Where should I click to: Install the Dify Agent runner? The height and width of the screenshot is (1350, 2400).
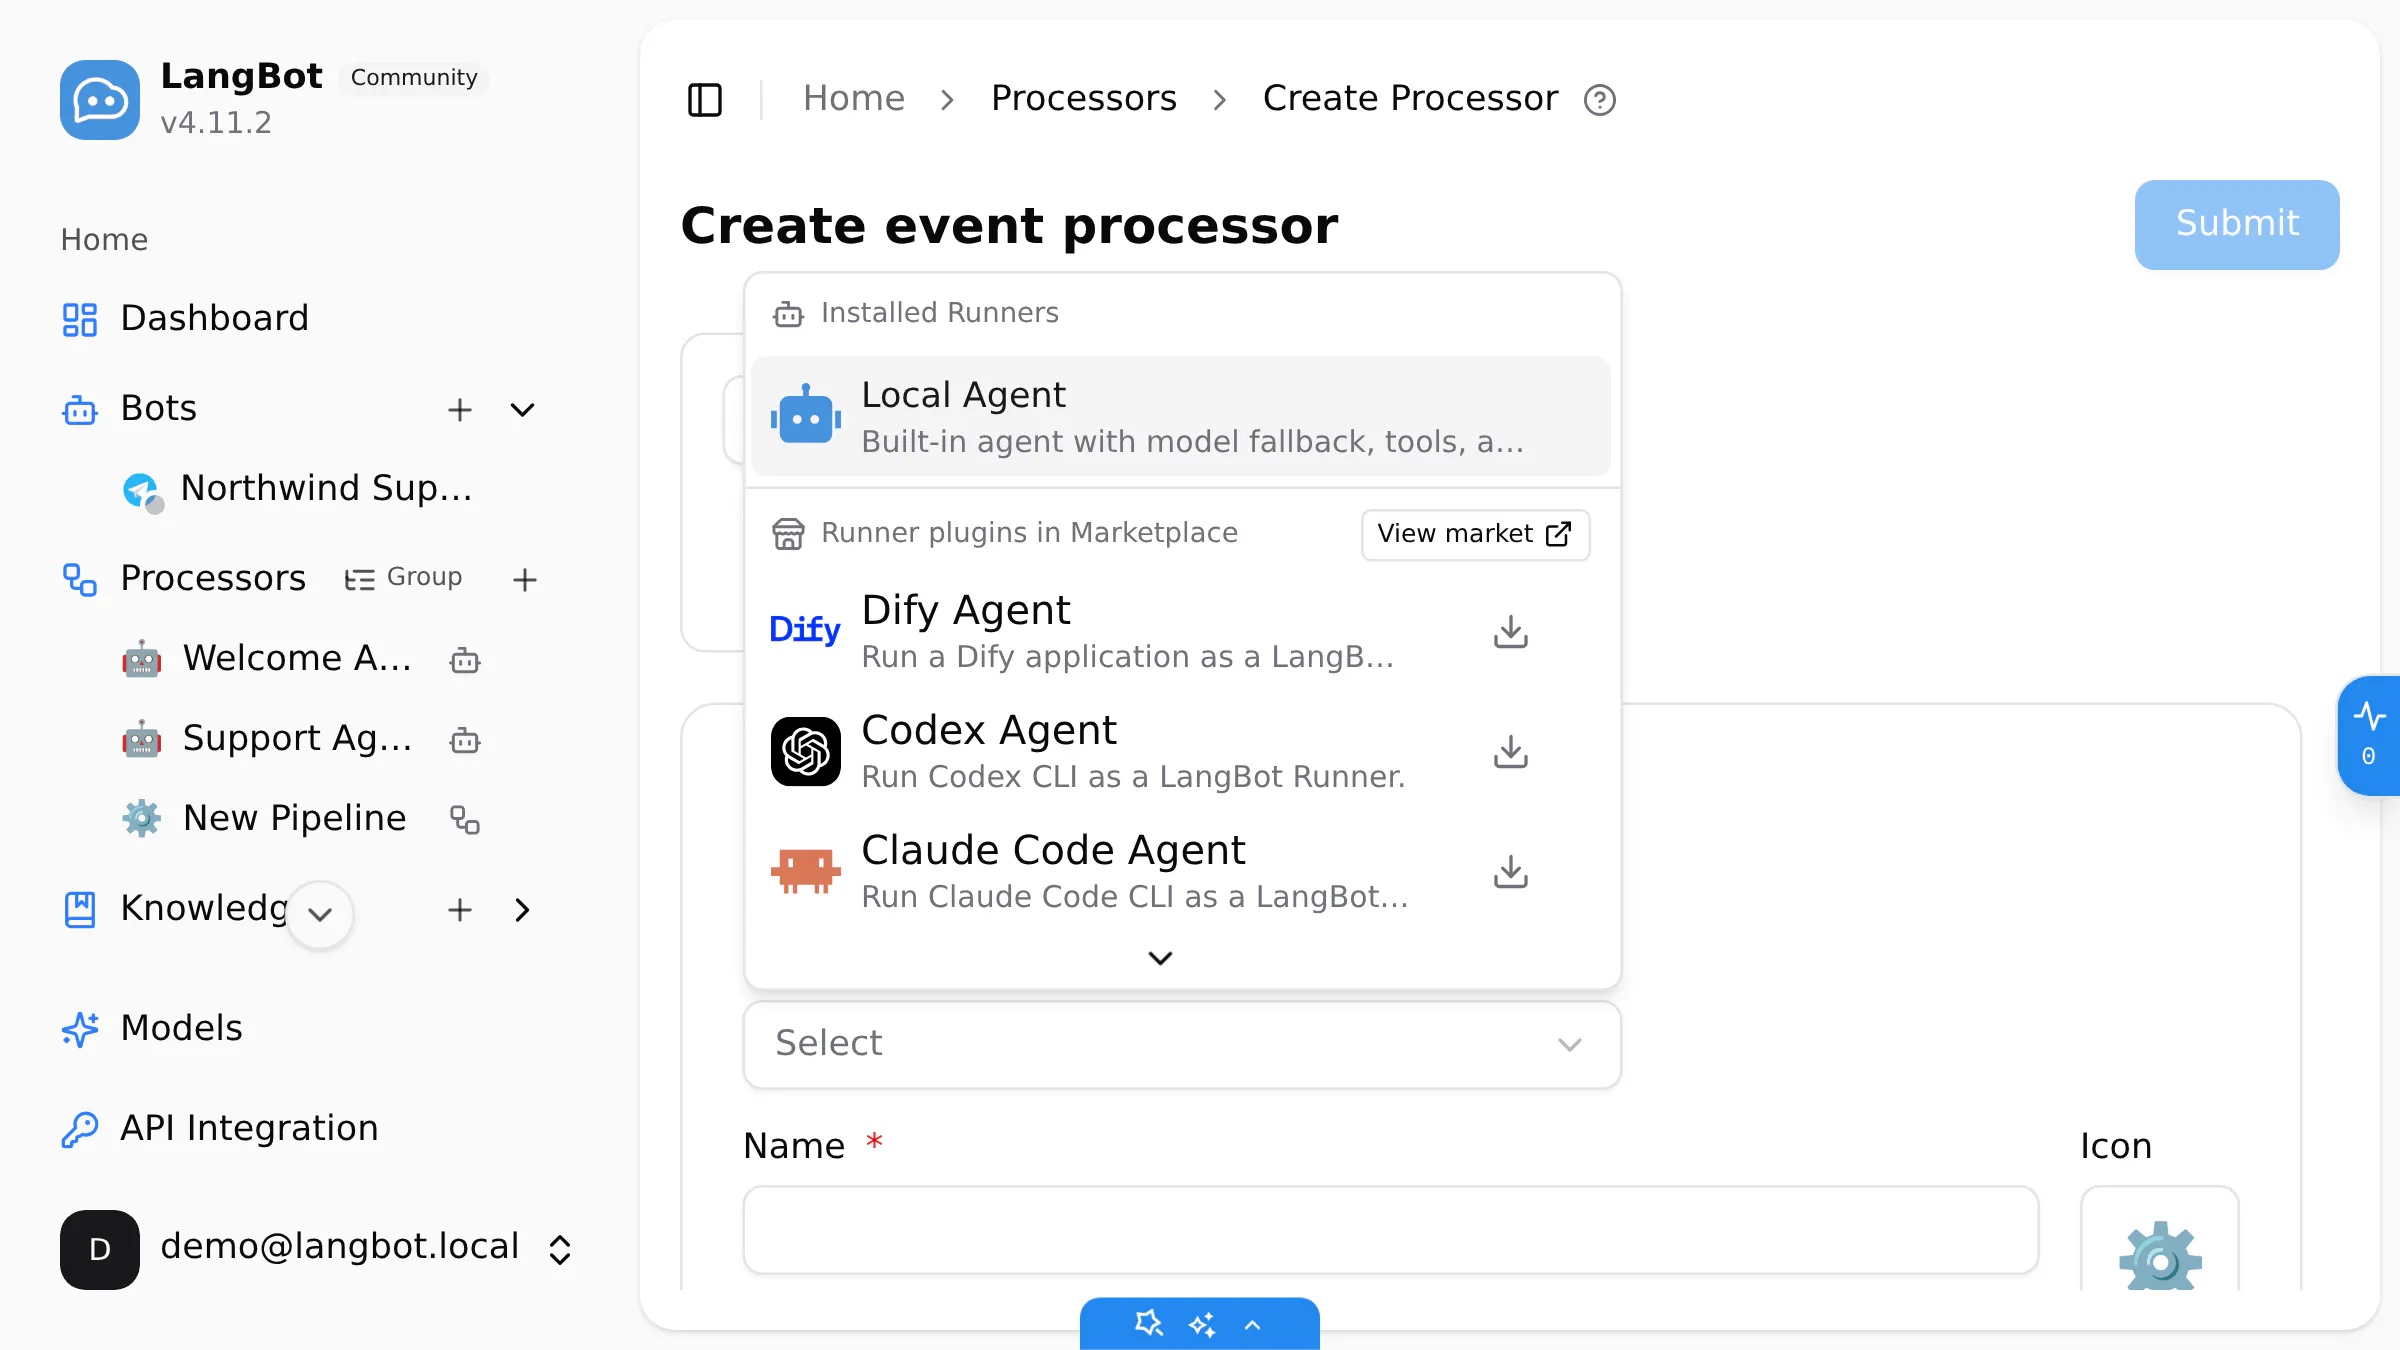[x=1511, y=632]
